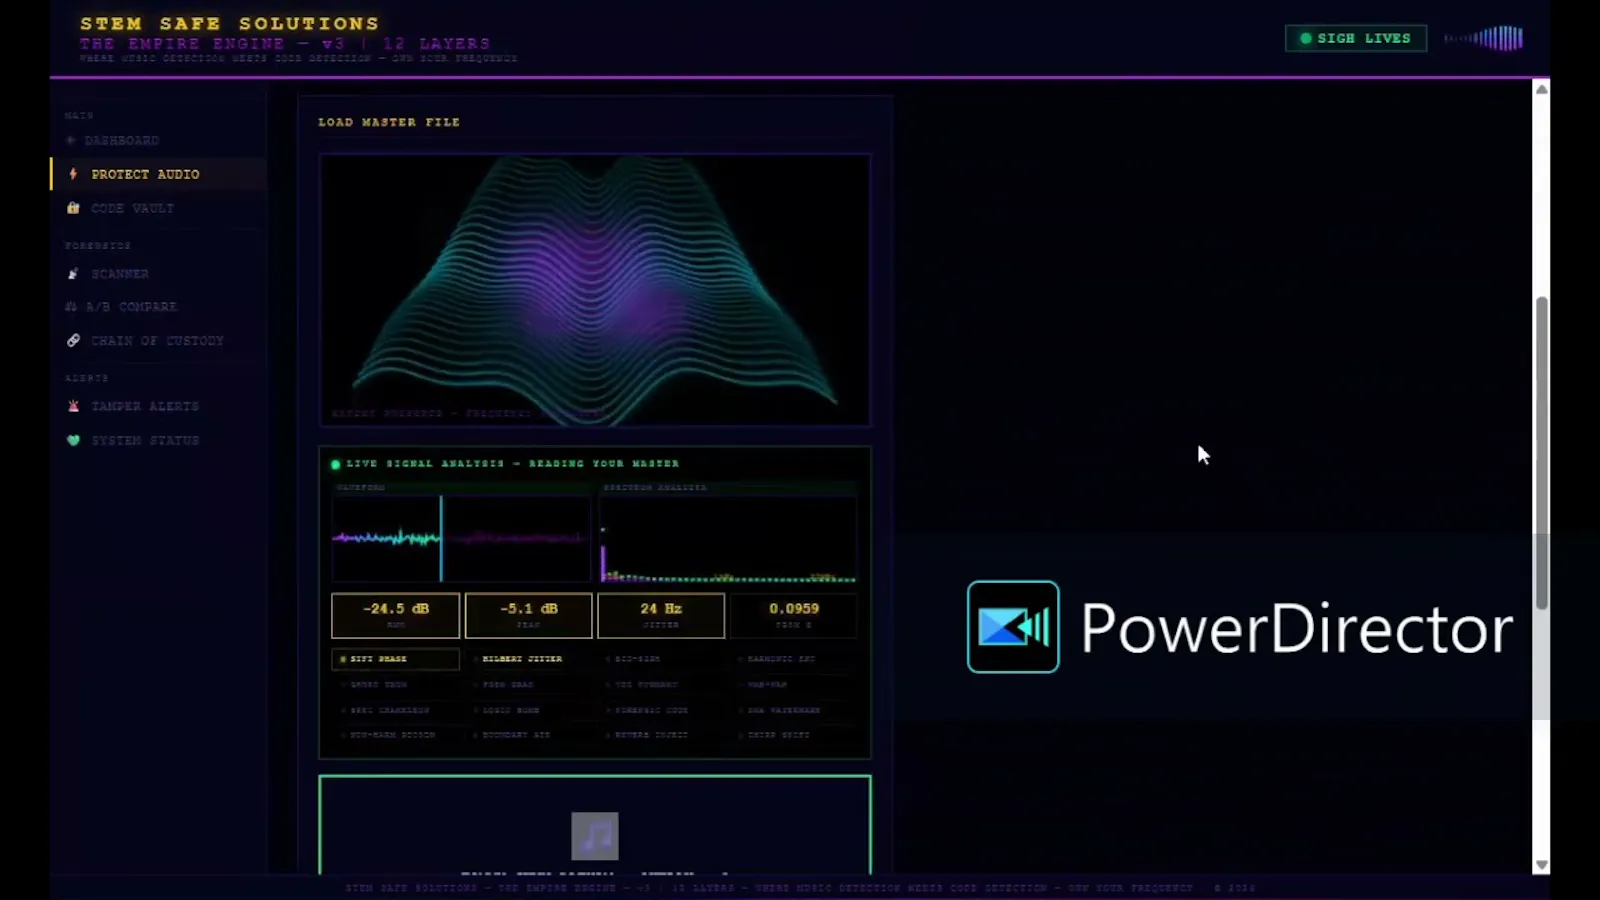
Task: Go to A/B Compare
Action: pyautogui.click(x=131, y=307)
